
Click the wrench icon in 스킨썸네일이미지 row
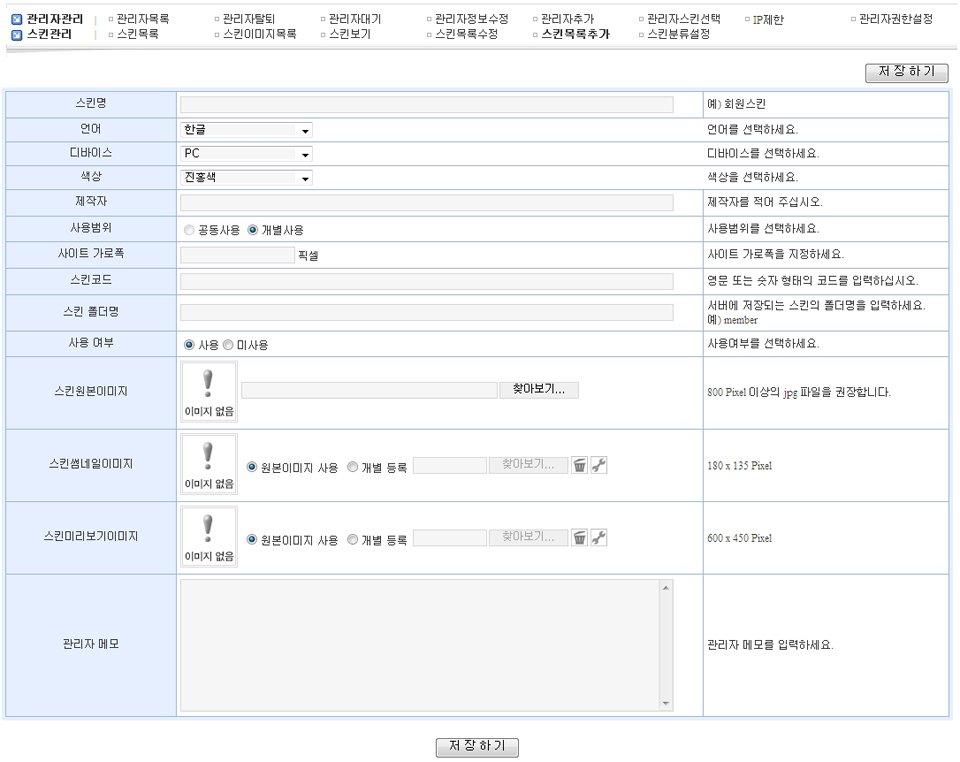[599, 465]
